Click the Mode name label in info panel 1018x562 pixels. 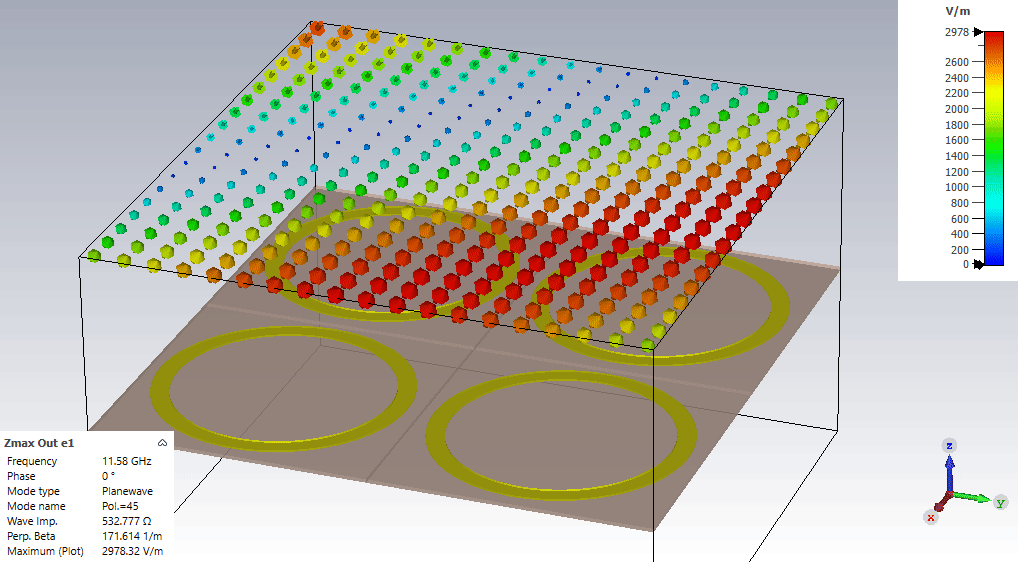pos(36,506)
